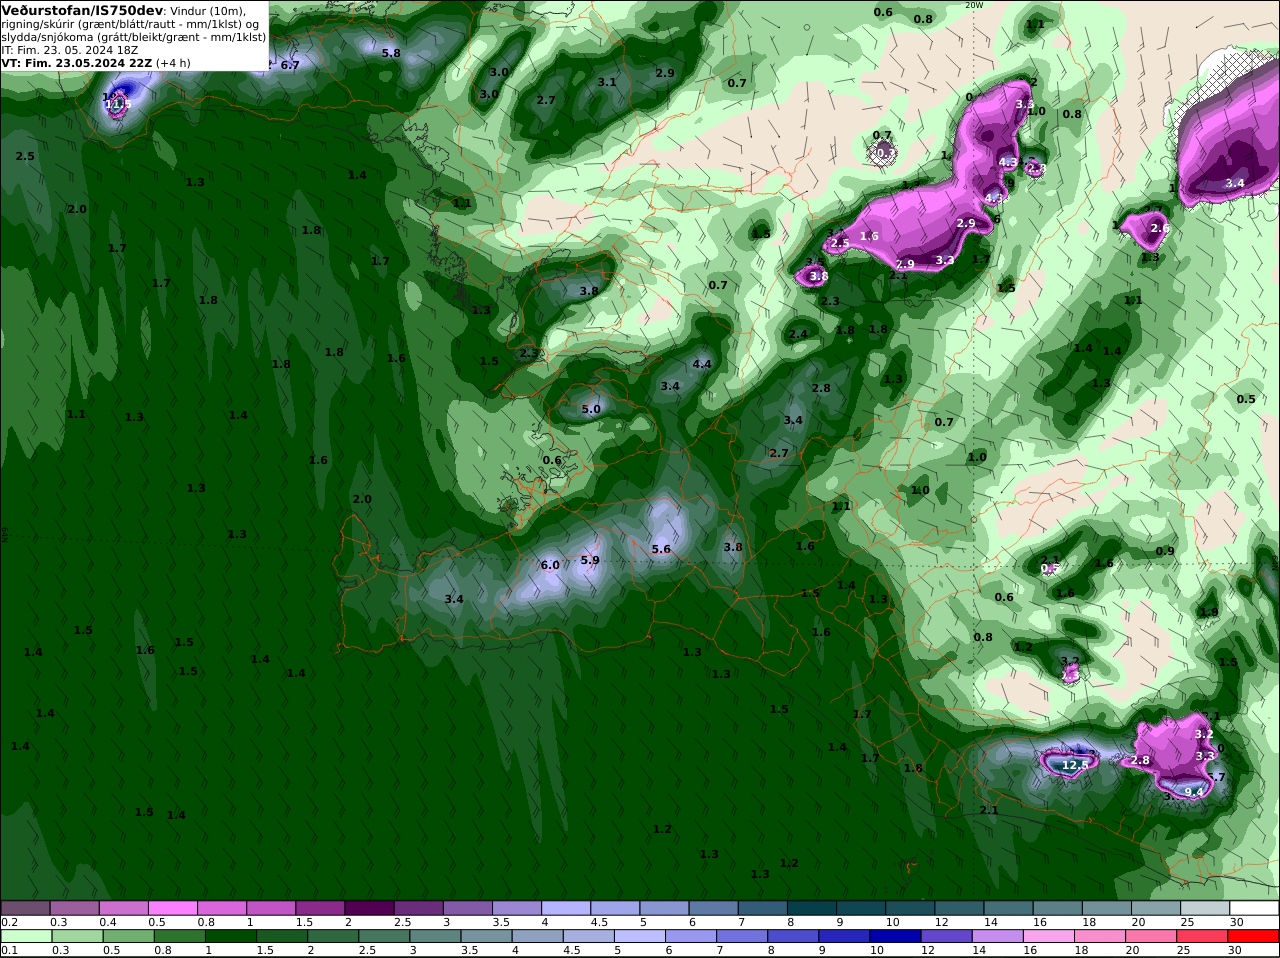This screenshot has width=1280, height=958.
Task: Pick the red rain legend swatch at 25
Action: (x=1203, y=936)
